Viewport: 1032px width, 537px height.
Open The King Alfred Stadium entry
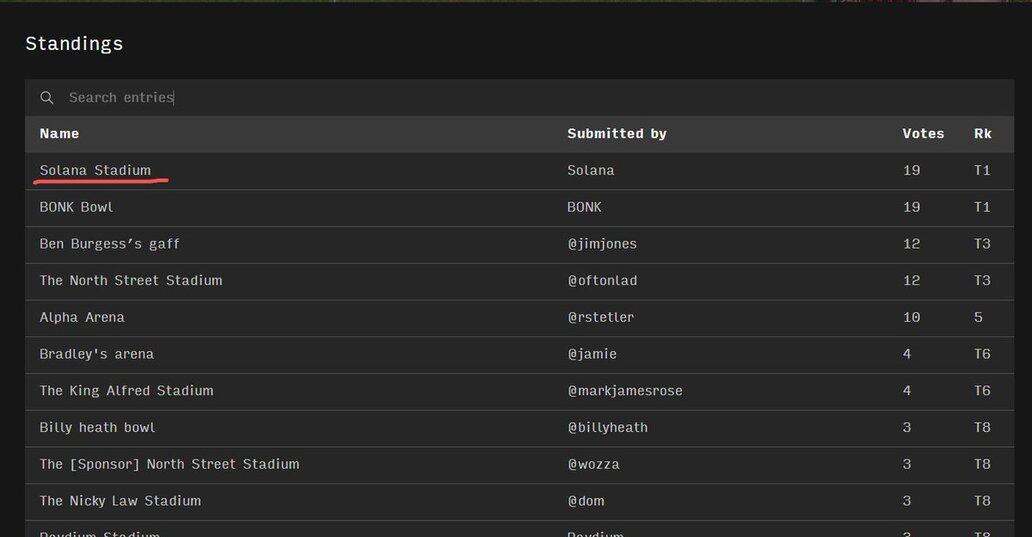(126, 391)
